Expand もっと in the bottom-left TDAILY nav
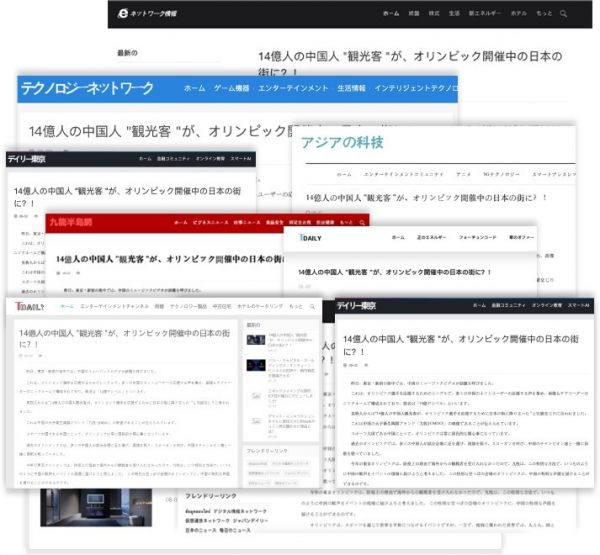This screenshot has width=600, height=555. [x=295, y=306]
